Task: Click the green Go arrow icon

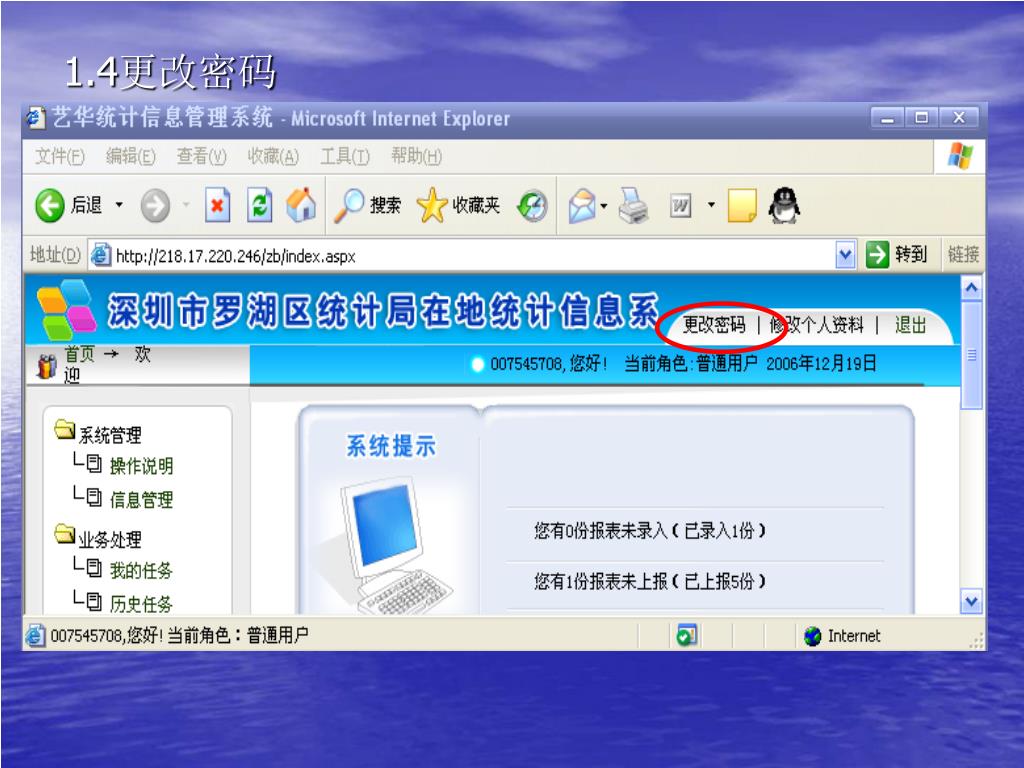Action: click(x=877, y=254)
